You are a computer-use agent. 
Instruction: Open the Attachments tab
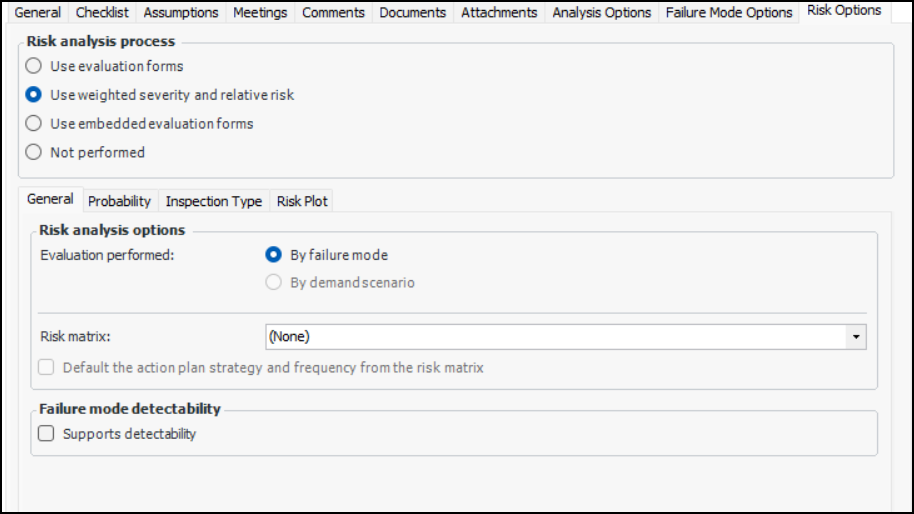(499, 13)
